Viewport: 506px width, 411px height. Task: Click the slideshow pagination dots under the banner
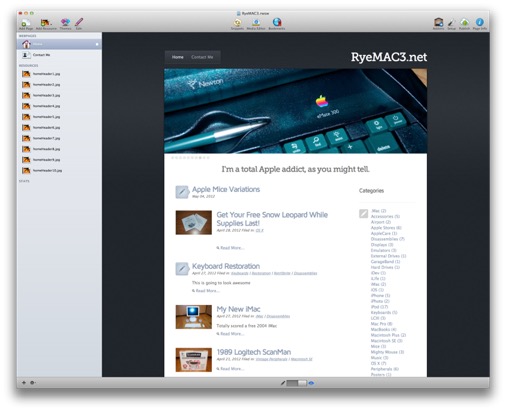tap(190, 158)
